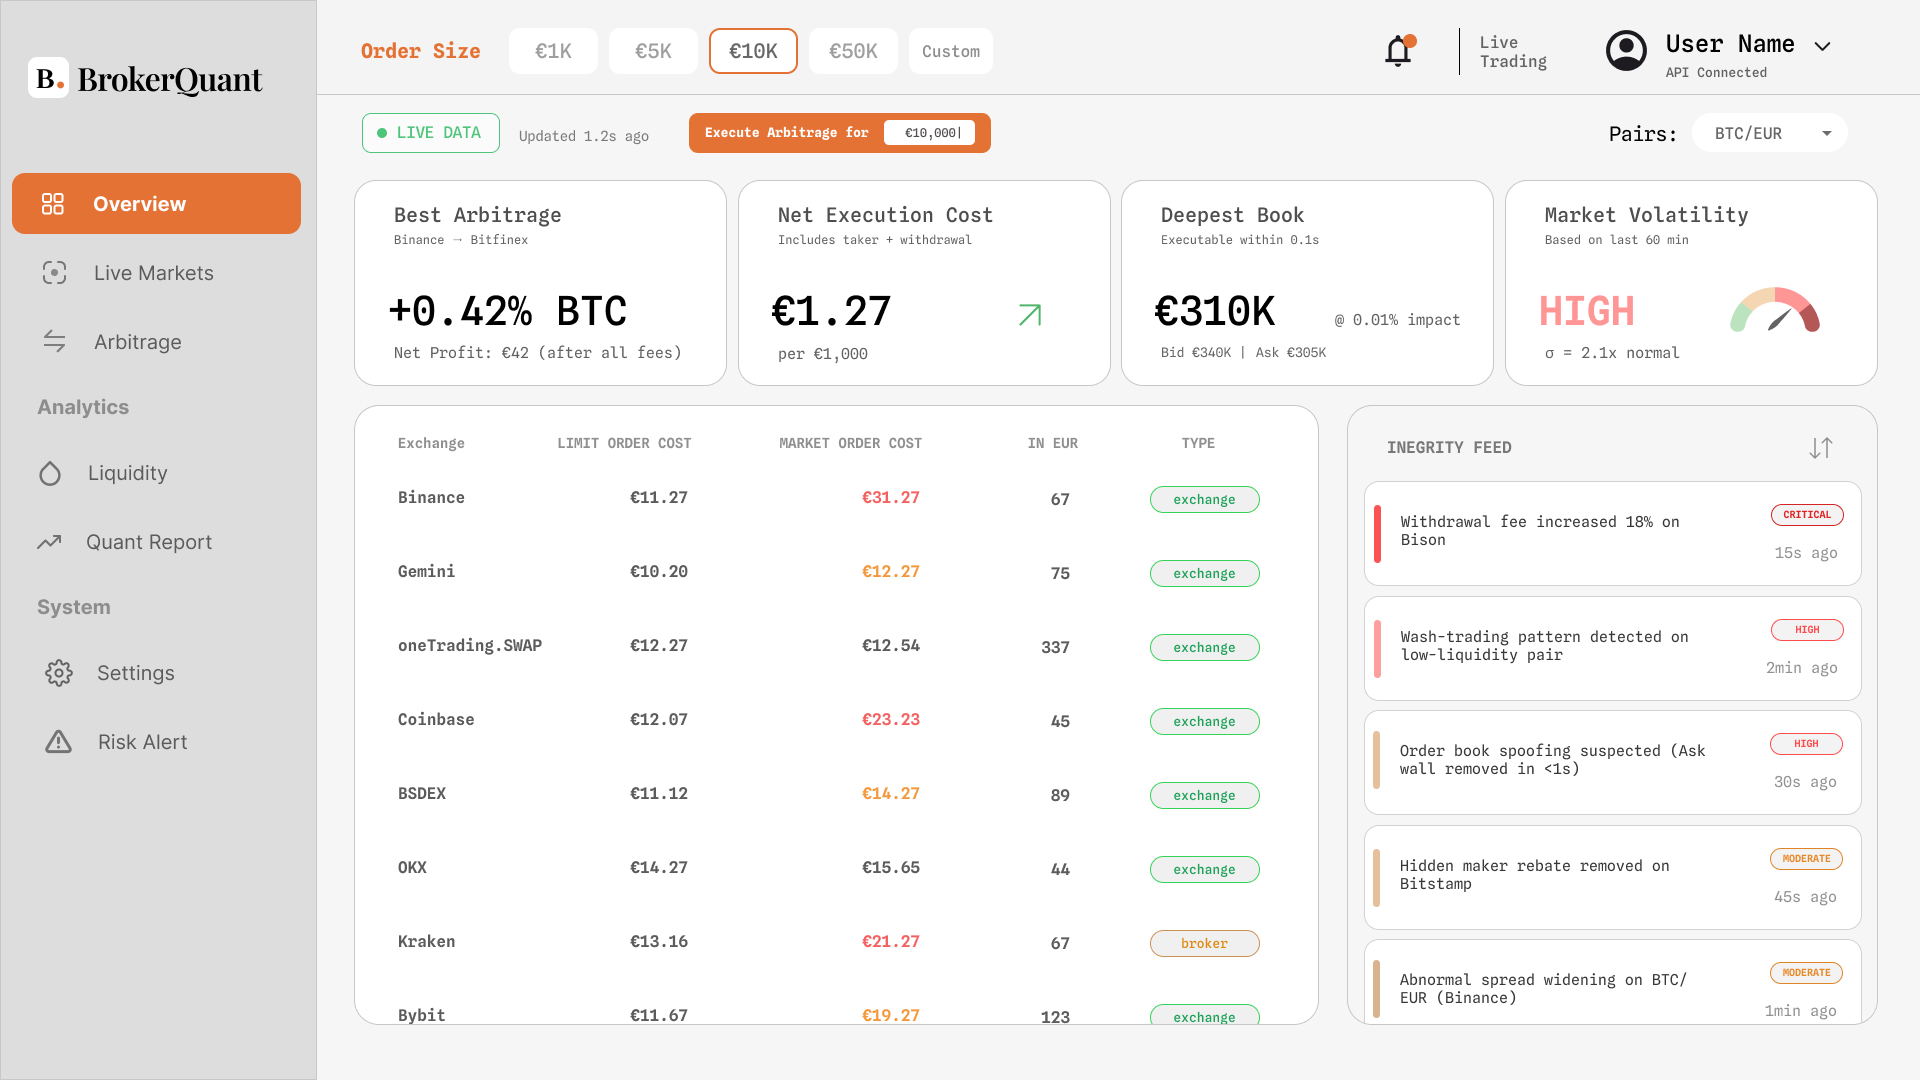Screen dimensions: 1920x1080
Task: Select the Custom order size
Action: (951, 51)
